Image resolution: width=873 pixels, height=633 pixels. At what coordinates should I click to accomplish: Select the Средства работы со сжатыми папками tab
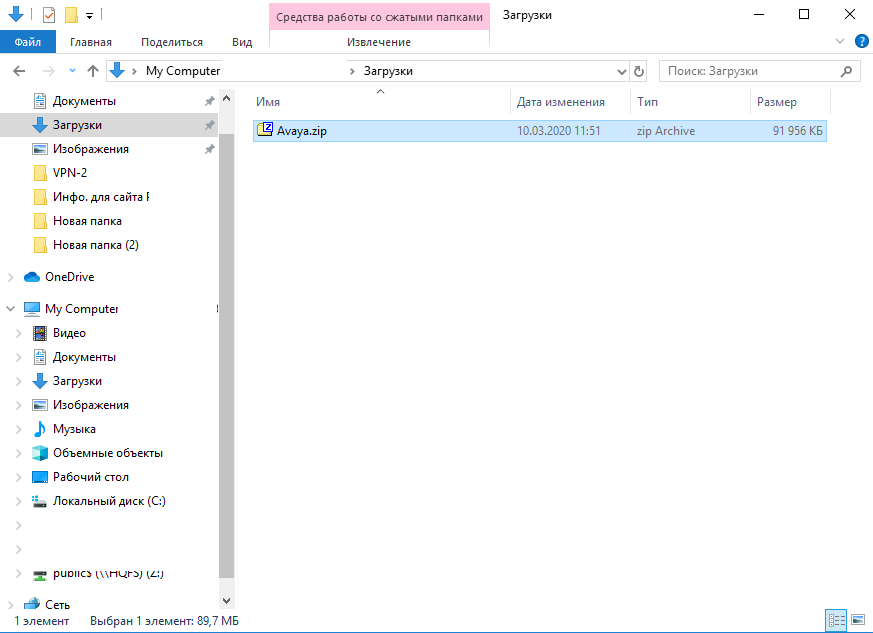(x=379, y=17)
